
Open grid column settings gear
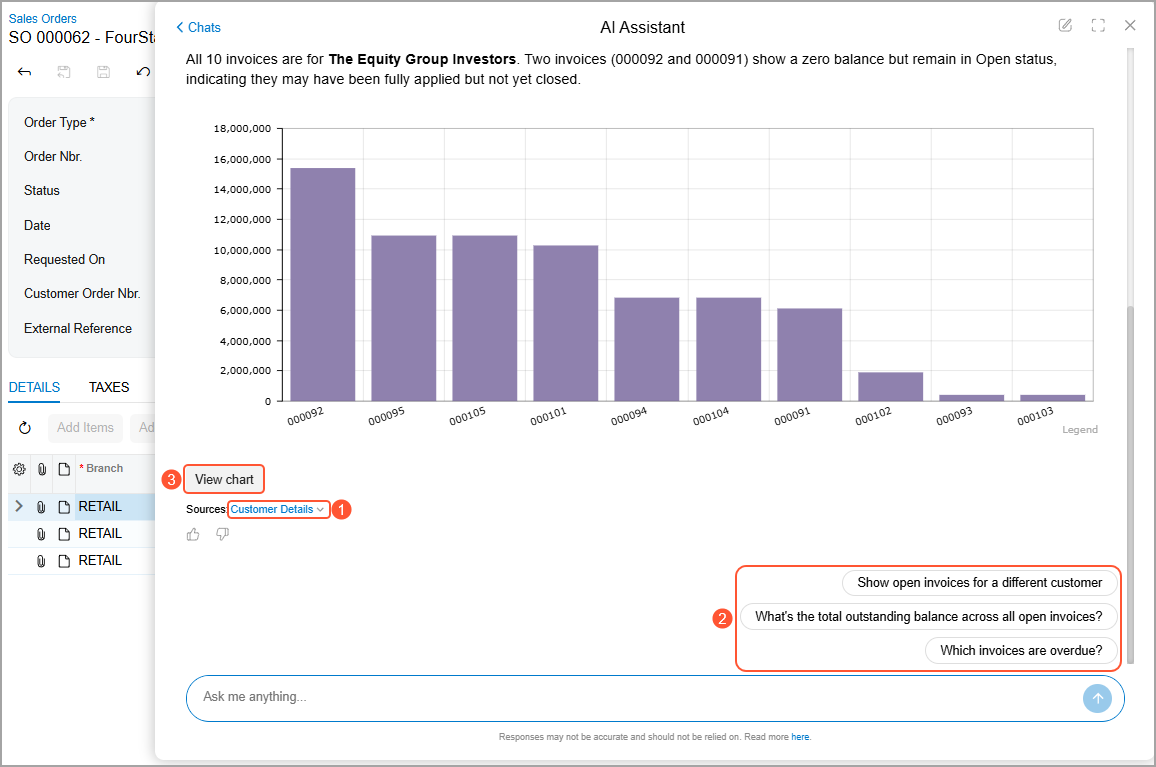click(19, 469)
